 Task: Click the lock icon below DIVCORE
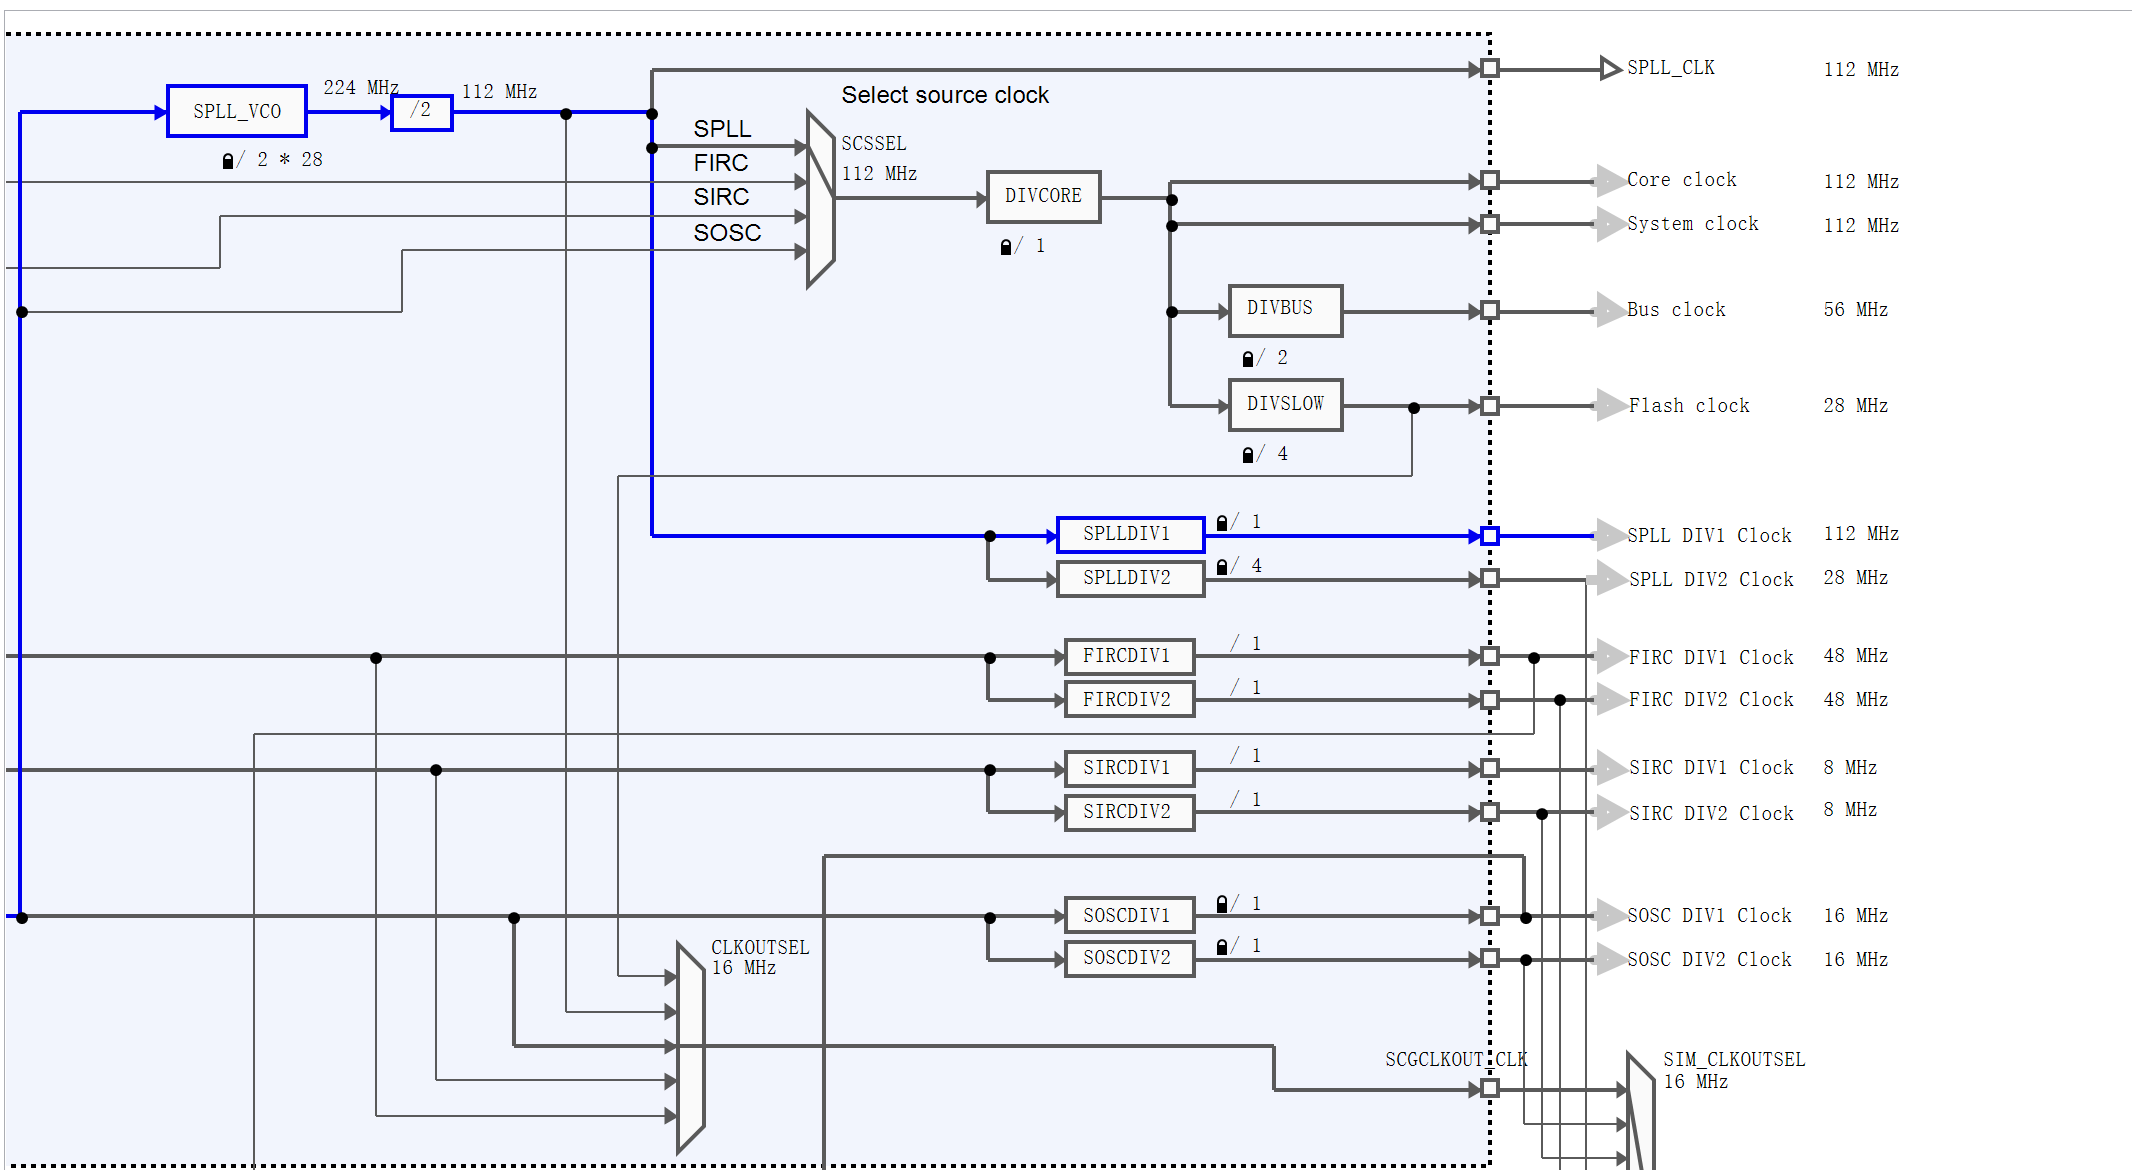pyautogui.click(x=1006, y=247)
